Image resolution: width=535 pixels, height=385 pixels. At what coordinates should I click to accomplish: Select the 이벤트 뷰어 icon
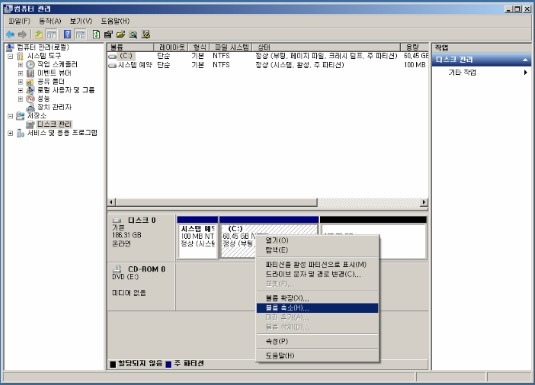tap(30, 73)
